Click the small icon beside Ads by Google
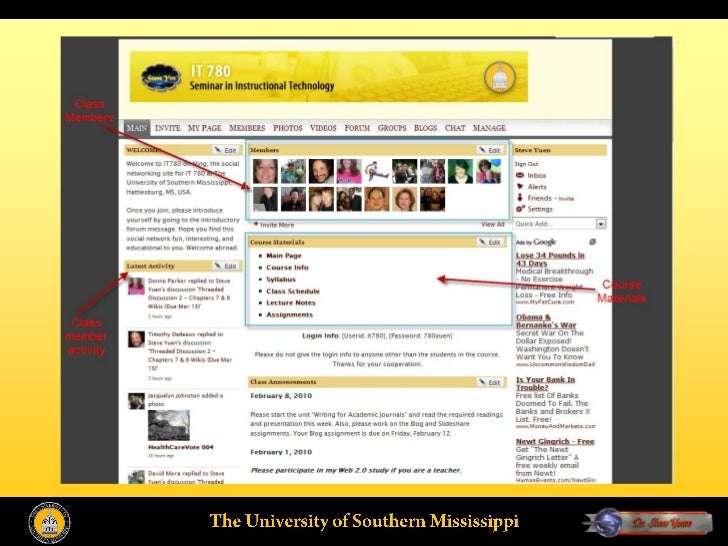728x546 pixels. (592, 242)
